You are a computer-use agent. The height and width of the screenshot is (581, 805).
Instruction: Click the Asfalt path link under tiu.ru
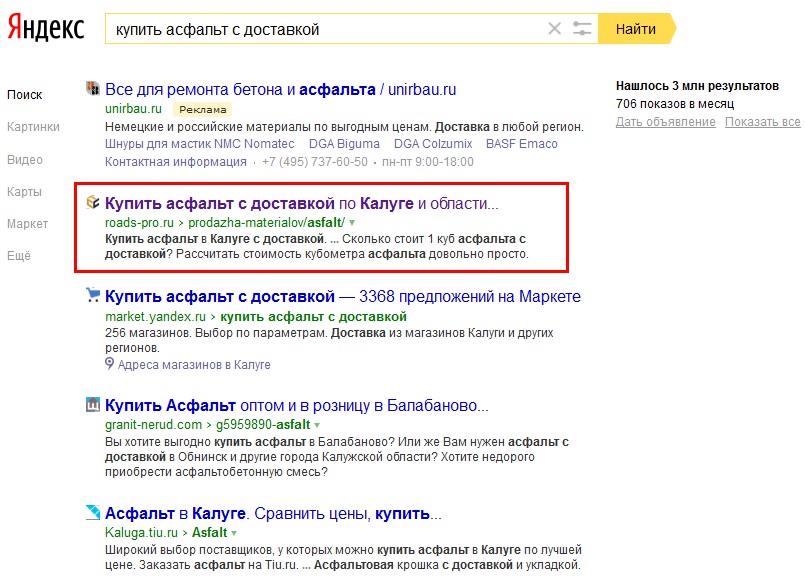209,533
